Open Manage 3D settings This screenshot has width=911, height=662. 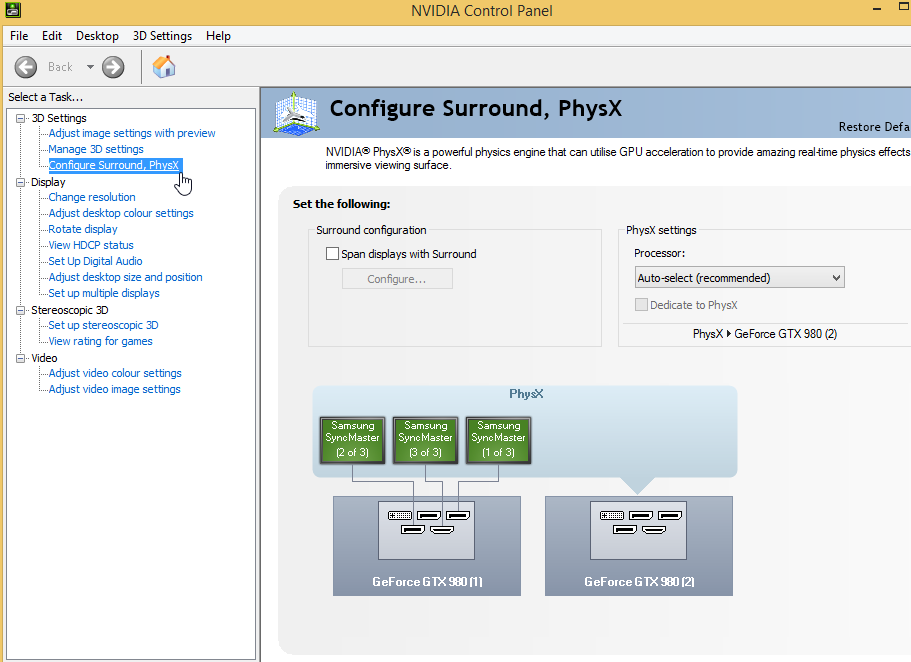pos(96,149)
